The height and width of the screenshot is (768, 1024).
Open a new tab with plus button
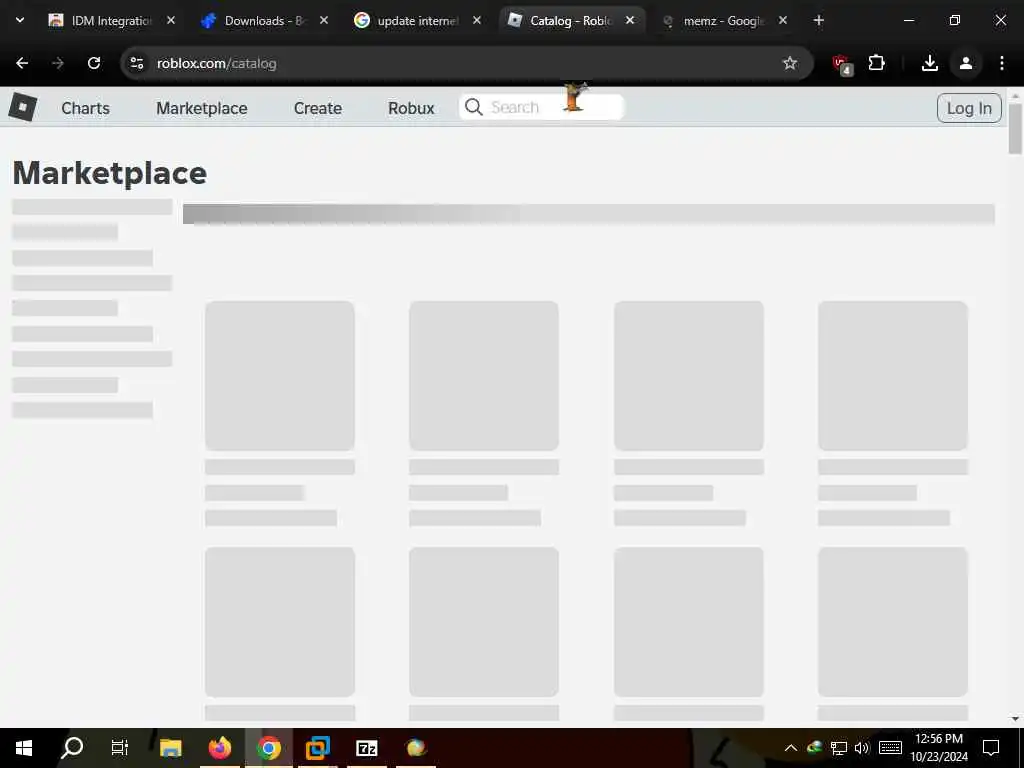(x=818, y=21)
